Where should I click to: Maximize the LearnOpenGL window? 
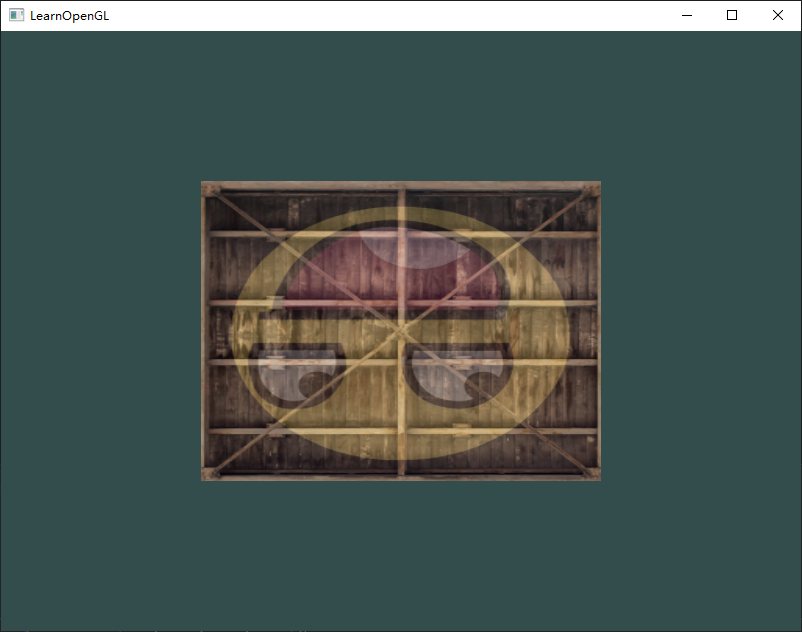point(732,15)
